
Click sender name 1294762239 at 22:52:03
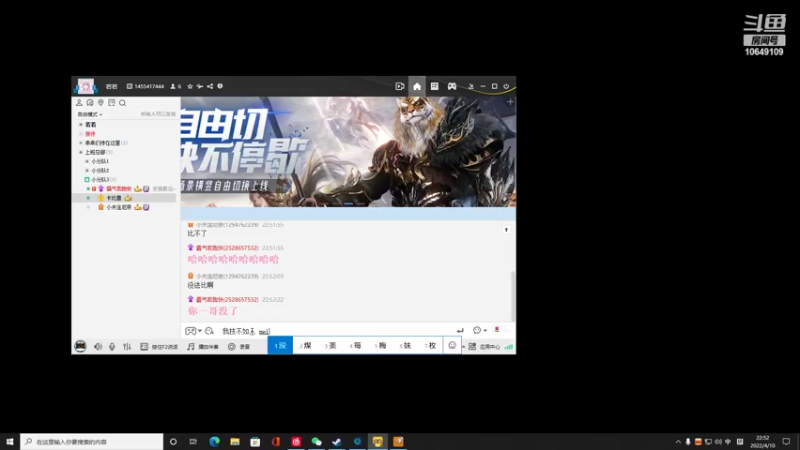(x=227, y=276)
